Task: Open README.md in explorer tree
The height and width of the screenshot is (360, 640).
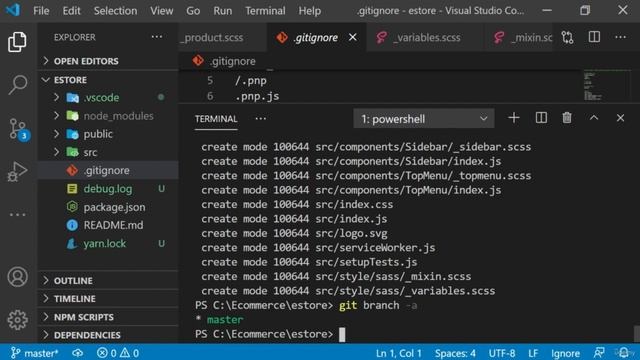Action: coord(108,225)
